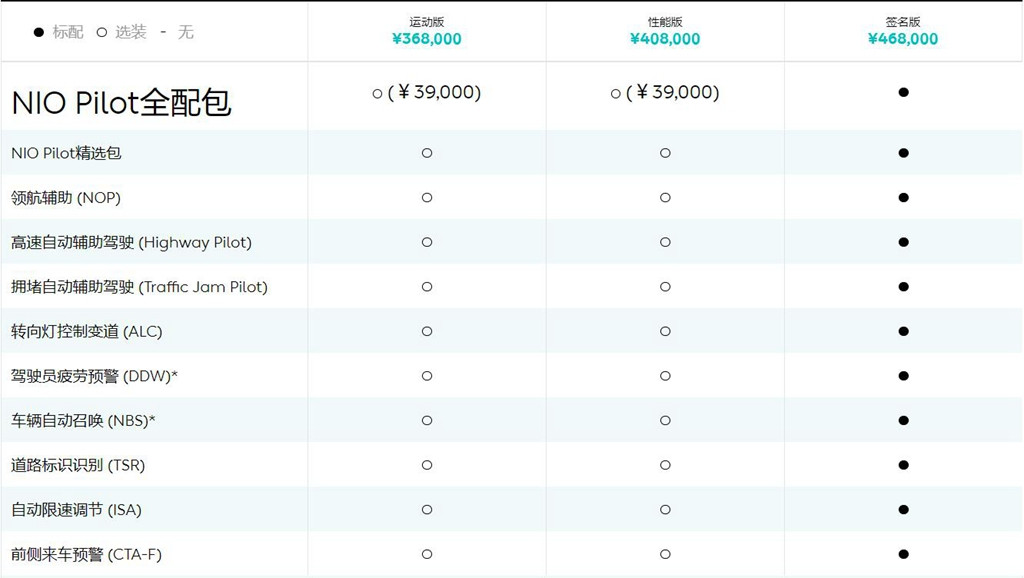
Task: Click 转向灯控制变道 (ALC) optional circle under 性能版
Action: click(665, 331)
